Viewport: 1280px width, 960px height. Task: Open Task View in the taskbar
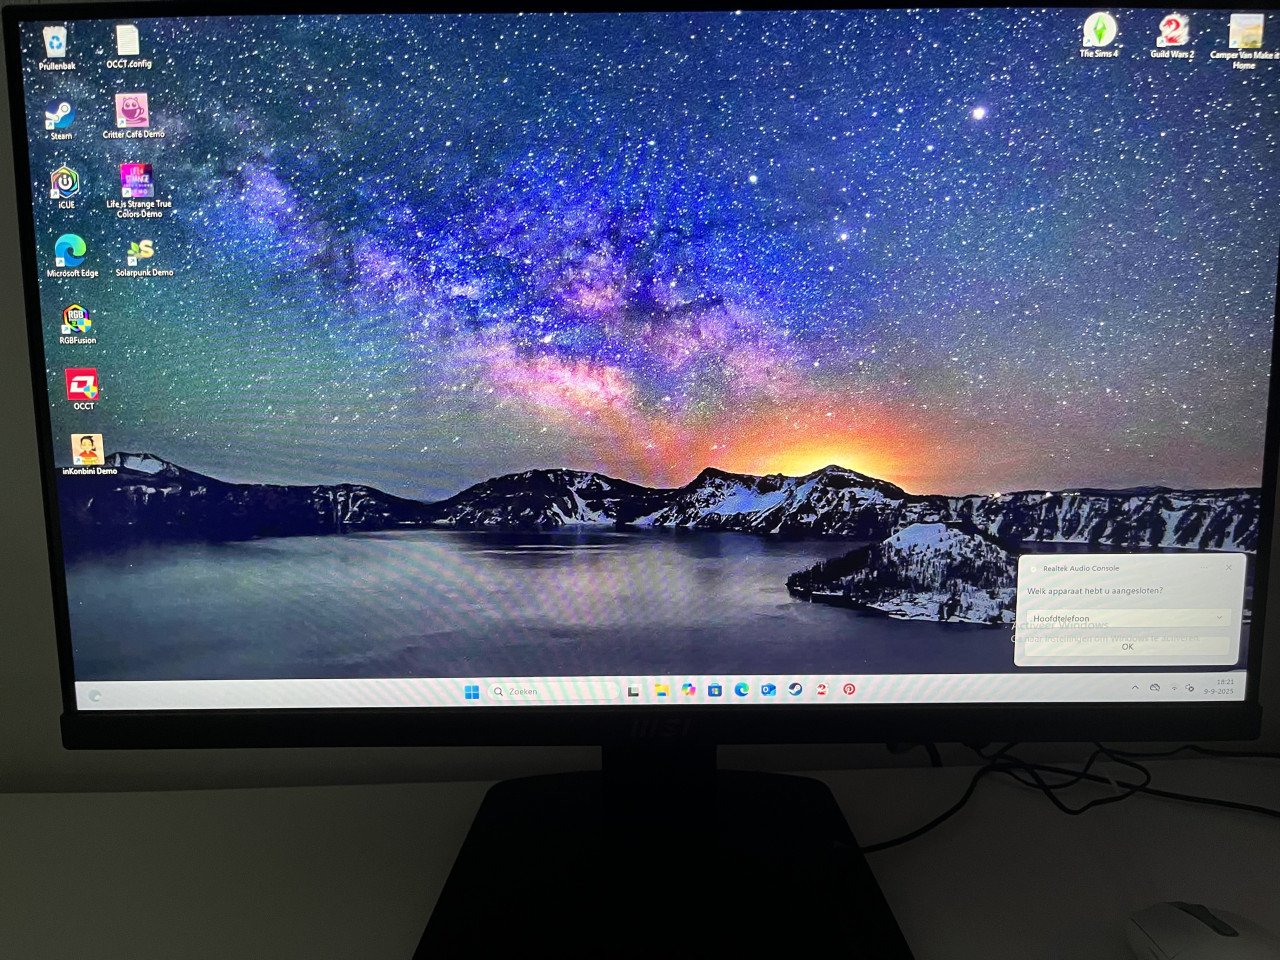[x=633, y=692]
